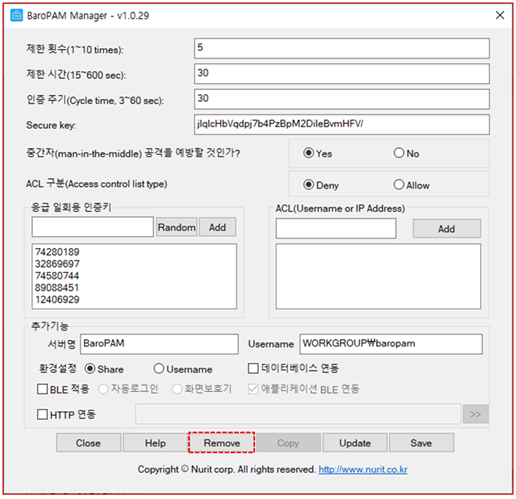Open the www.nurit.co.kr link
The height and width of the screenshot is (499, 516).
363,470
